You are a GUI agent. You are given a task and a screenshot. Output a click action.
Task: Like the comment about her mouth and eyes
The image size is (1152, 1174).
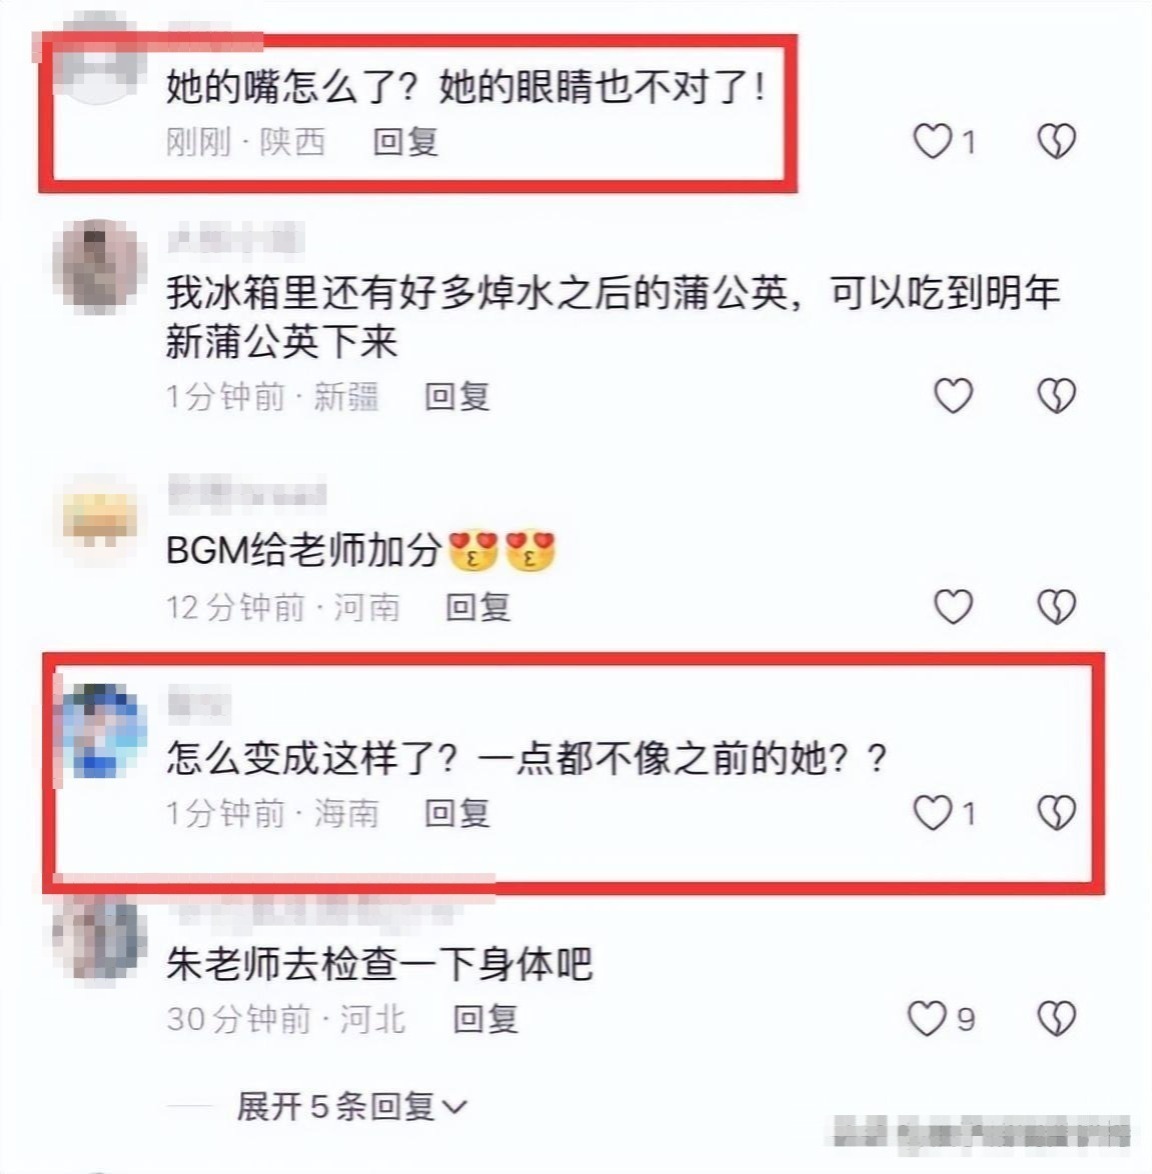[x=933, y=141]
